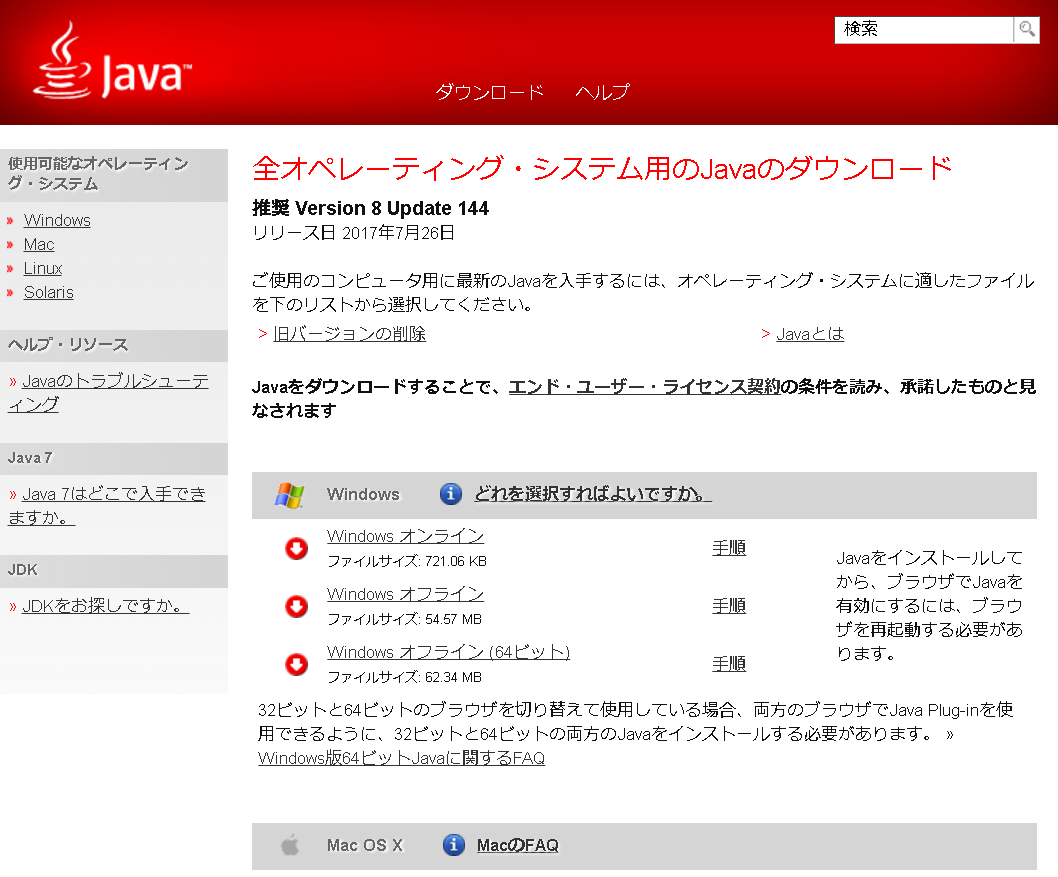The height and width of the screenshot is (877, 1058).
Task: Open エンド・ユーザー・ライセンス契約 link
Action: pyautogui.click(x=644, y=387)
